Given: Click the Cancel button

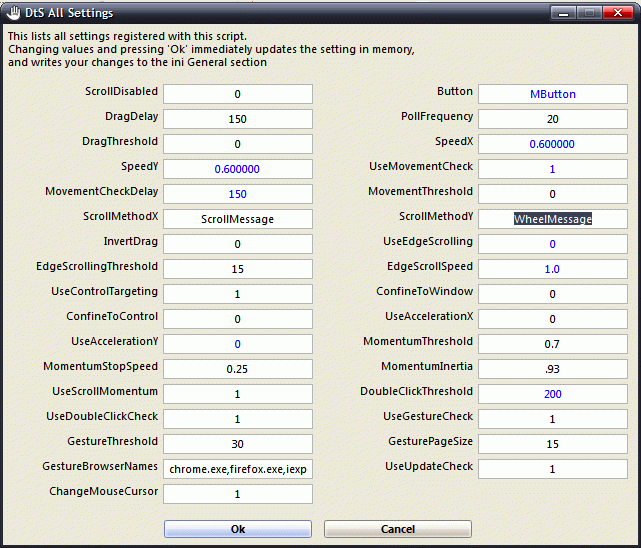Looking at the screenshot, I should (398, 529).
